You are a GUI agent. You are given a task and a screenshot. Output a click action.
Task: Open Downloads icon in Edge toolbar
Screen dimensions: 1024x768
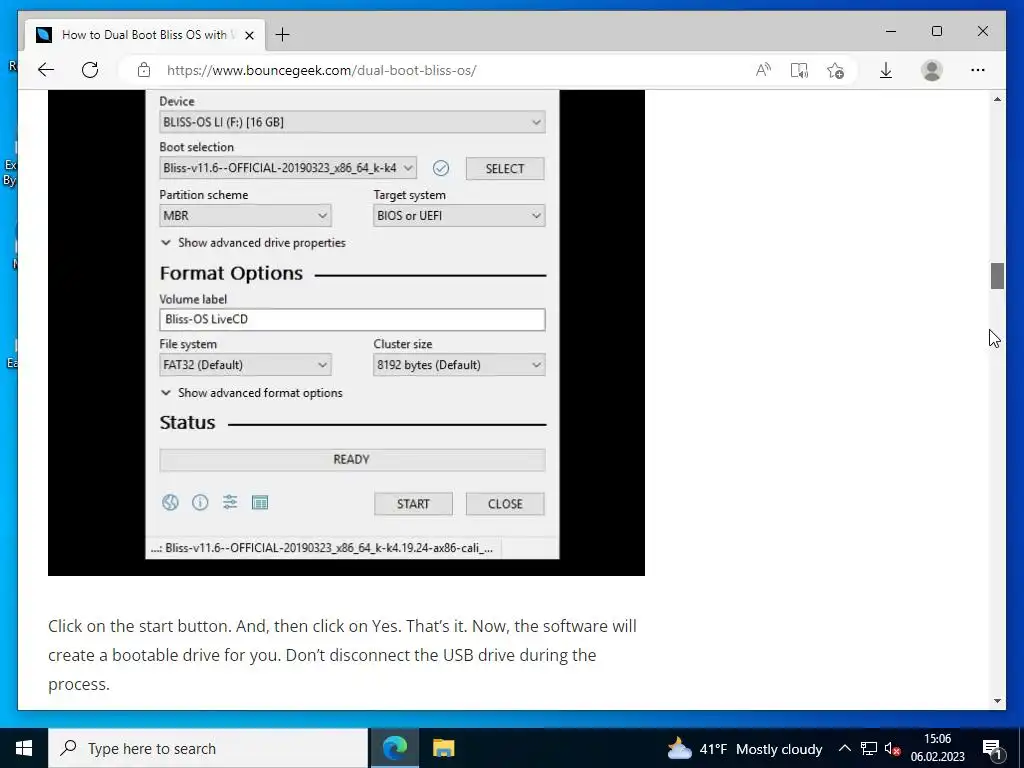[886, 70]
